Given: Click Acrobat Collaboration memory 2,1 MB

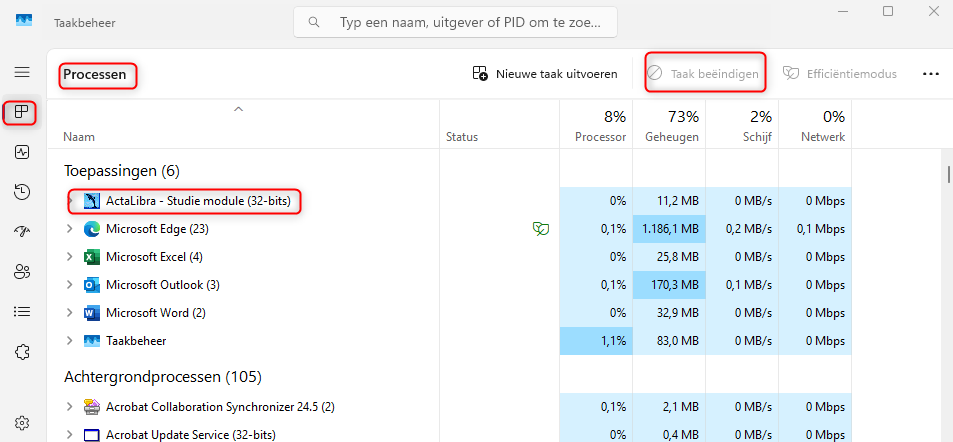Looking at the screenshot, I should [x=669, y=406].
